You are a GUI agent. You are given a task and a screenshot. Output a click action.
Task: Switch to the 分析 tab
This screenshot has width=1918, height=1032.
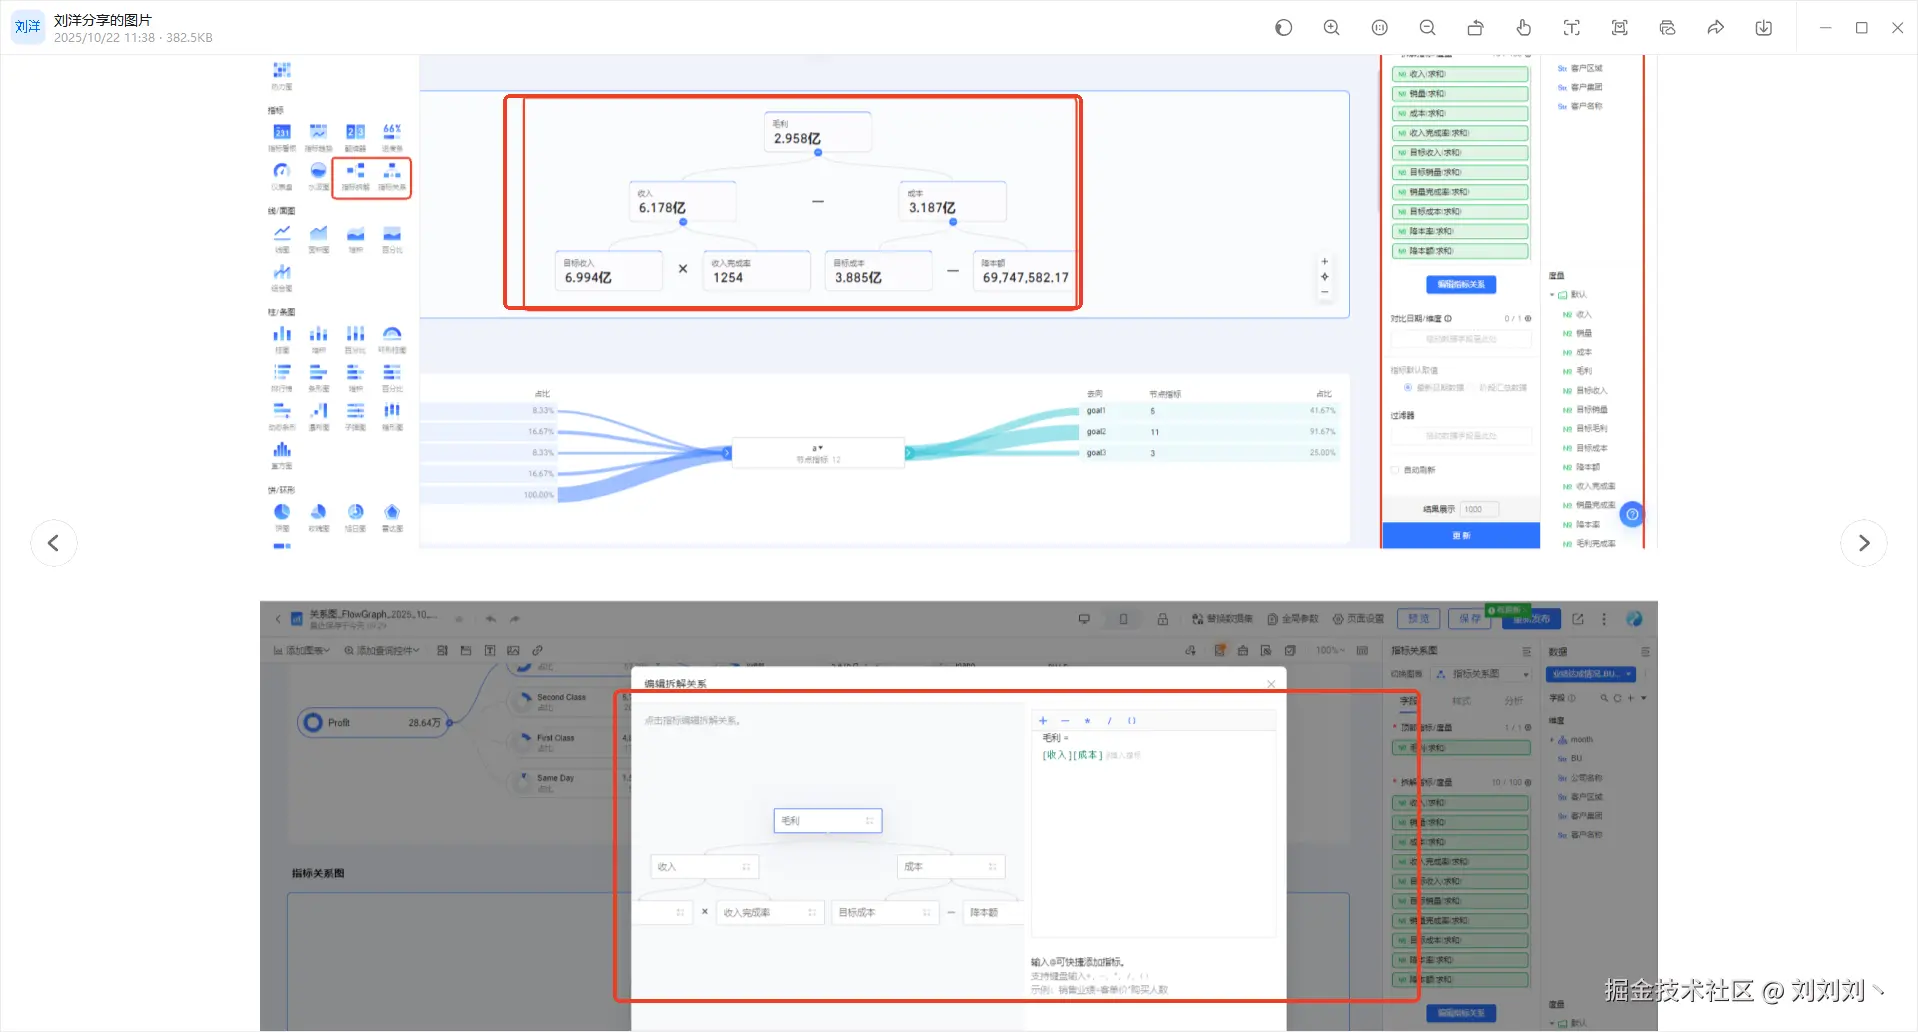coord(1513,701)
